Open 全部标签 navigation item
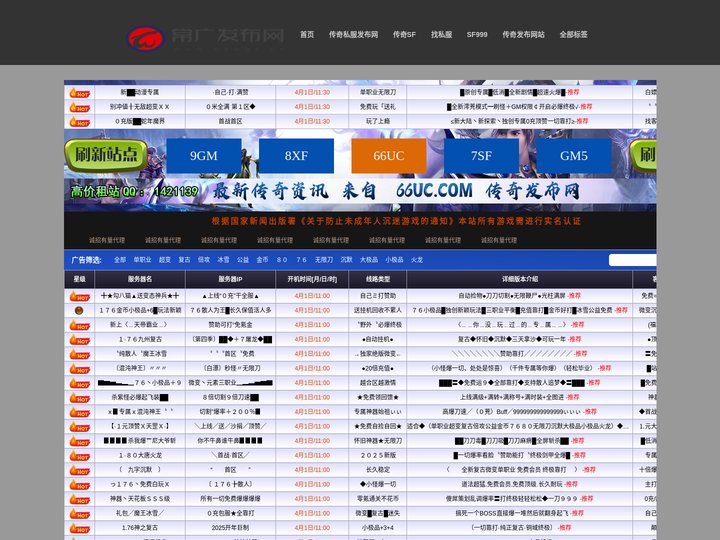 573,34
